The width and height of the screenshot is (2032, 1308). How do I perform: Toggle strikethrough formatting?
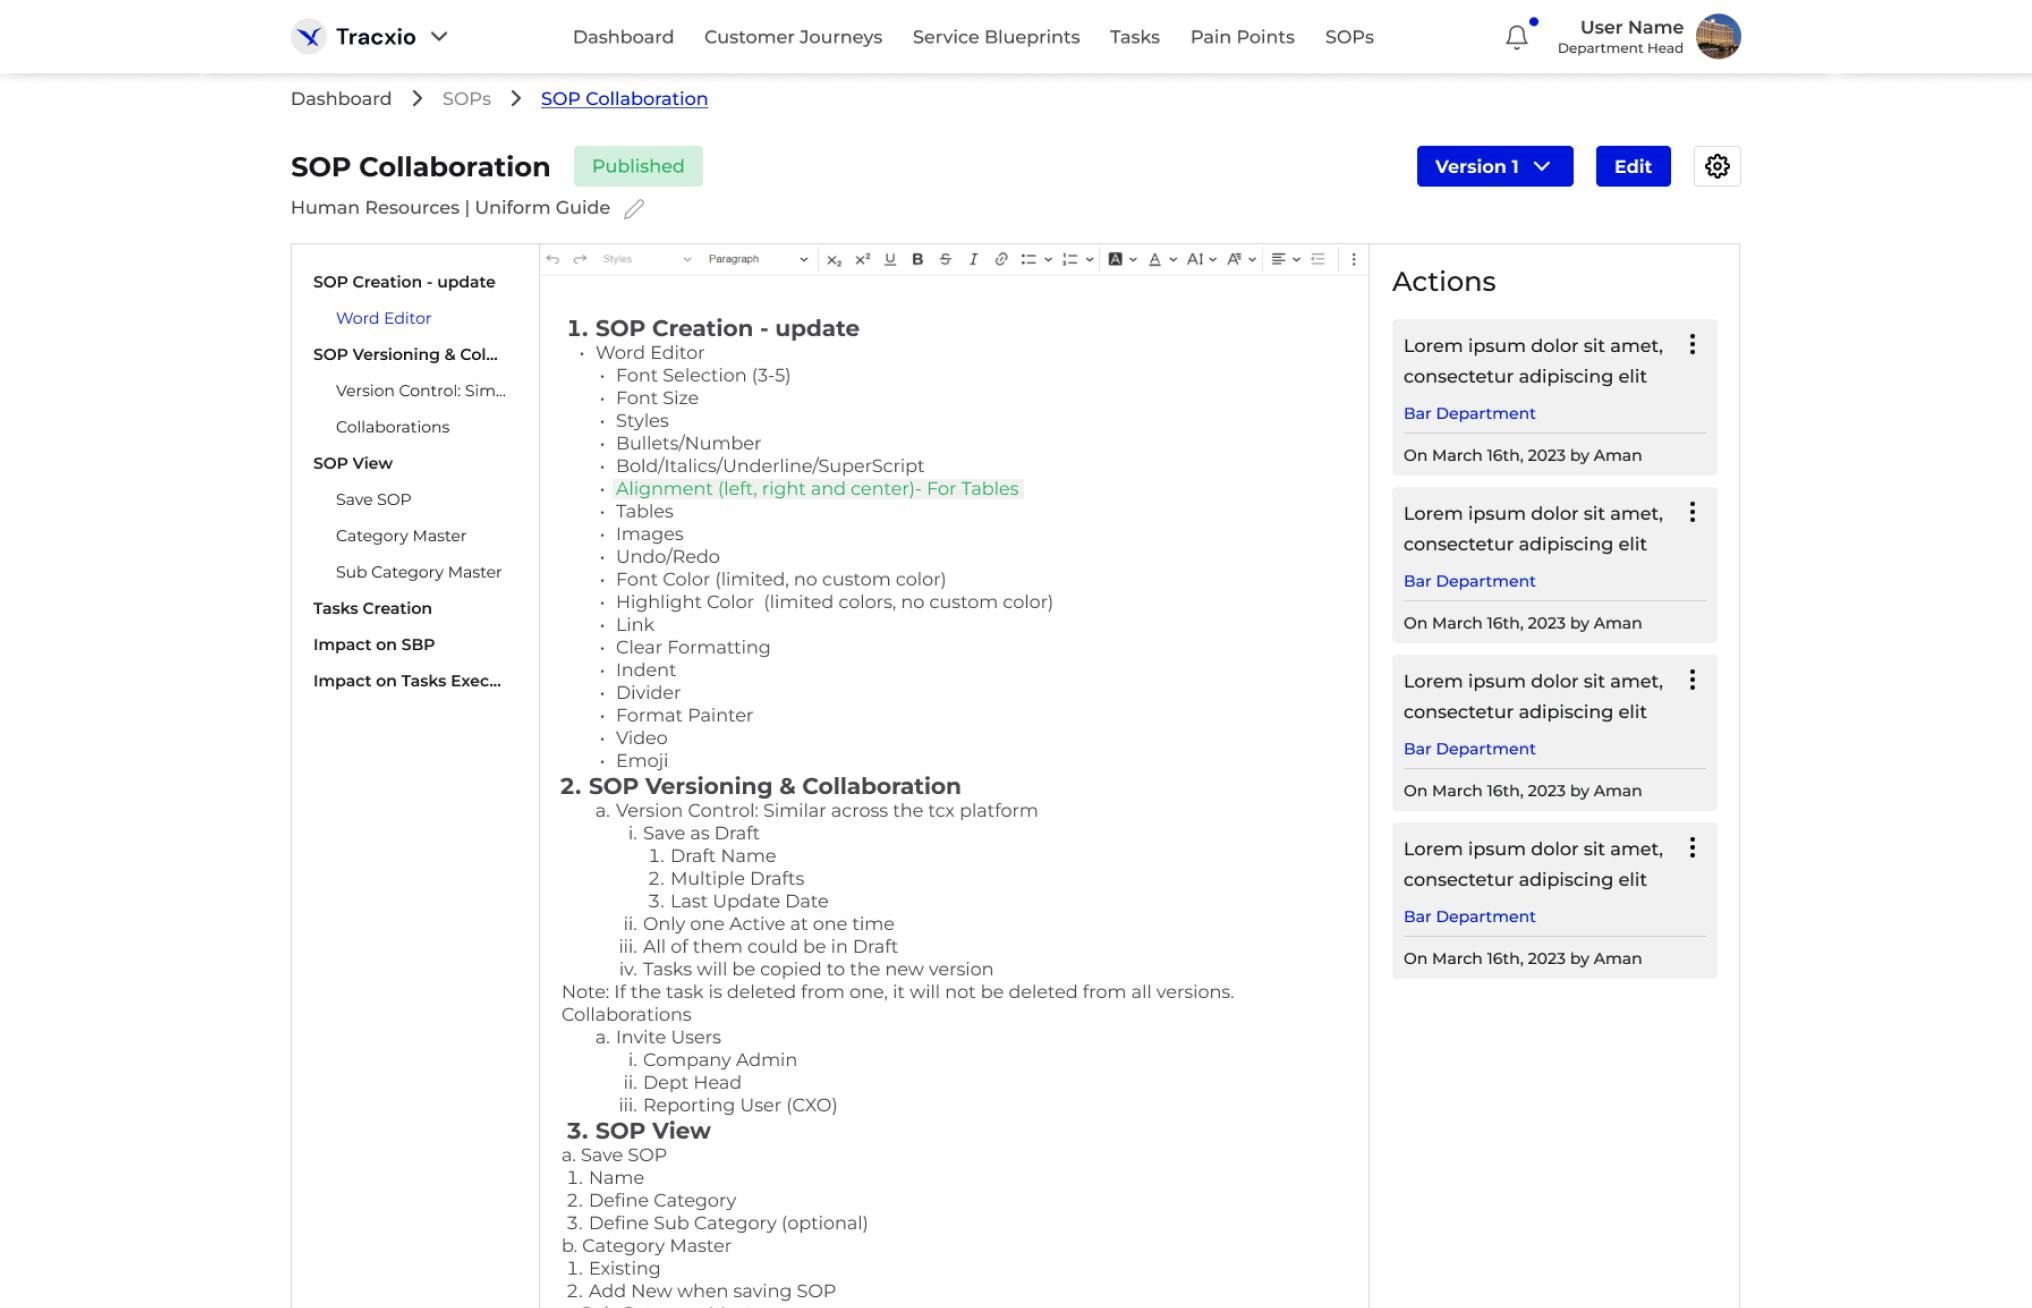pos(945,259)
